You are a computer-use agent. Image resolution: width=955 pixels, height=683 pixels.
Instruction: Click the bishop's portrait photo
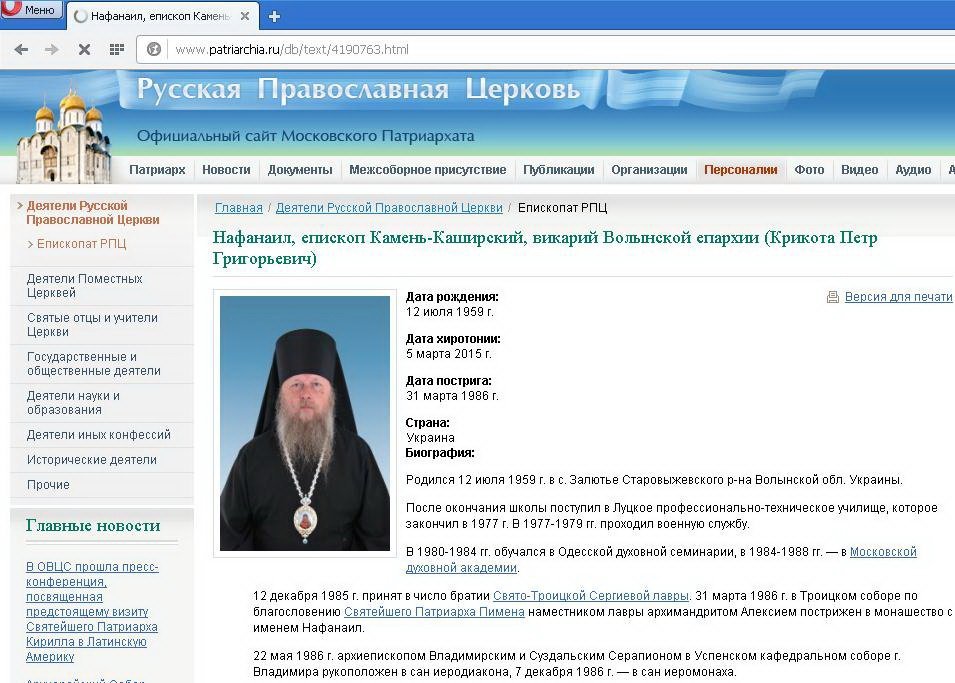(305, 423)
